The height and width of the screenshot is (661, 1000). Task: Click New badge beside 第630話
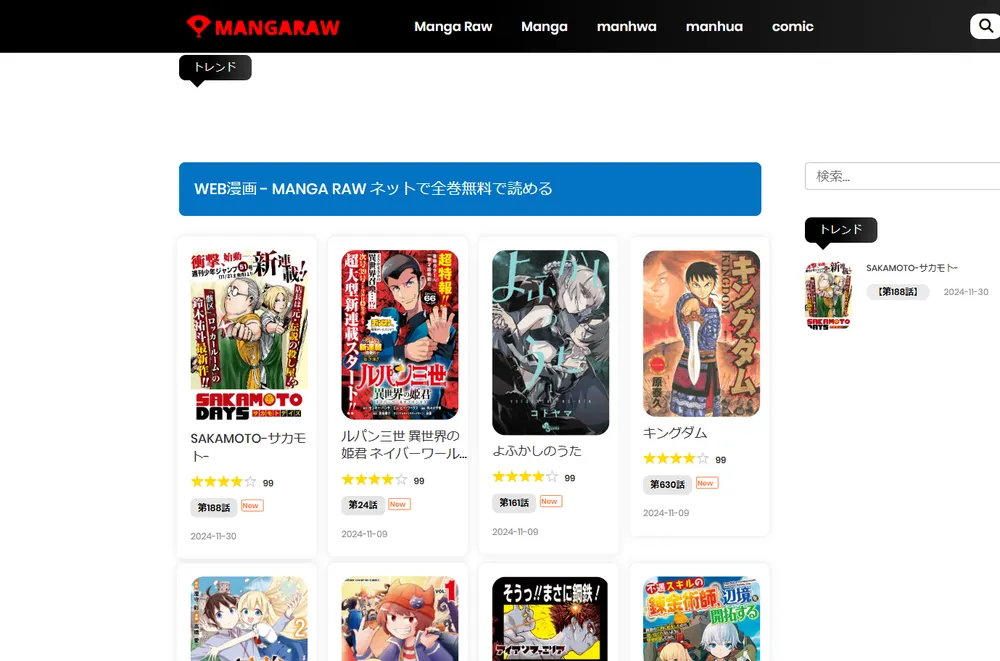point(707,483)
